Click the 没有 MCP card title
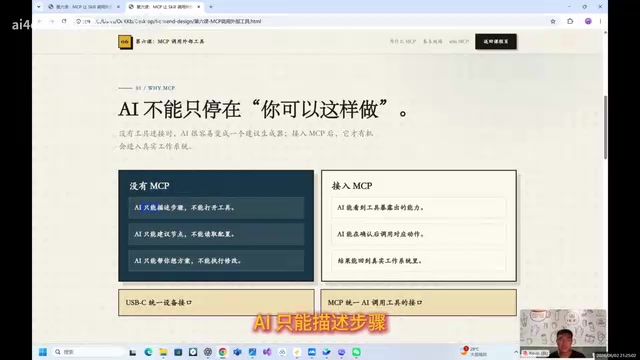The image size is (640, 360). [x=149, y=186]
